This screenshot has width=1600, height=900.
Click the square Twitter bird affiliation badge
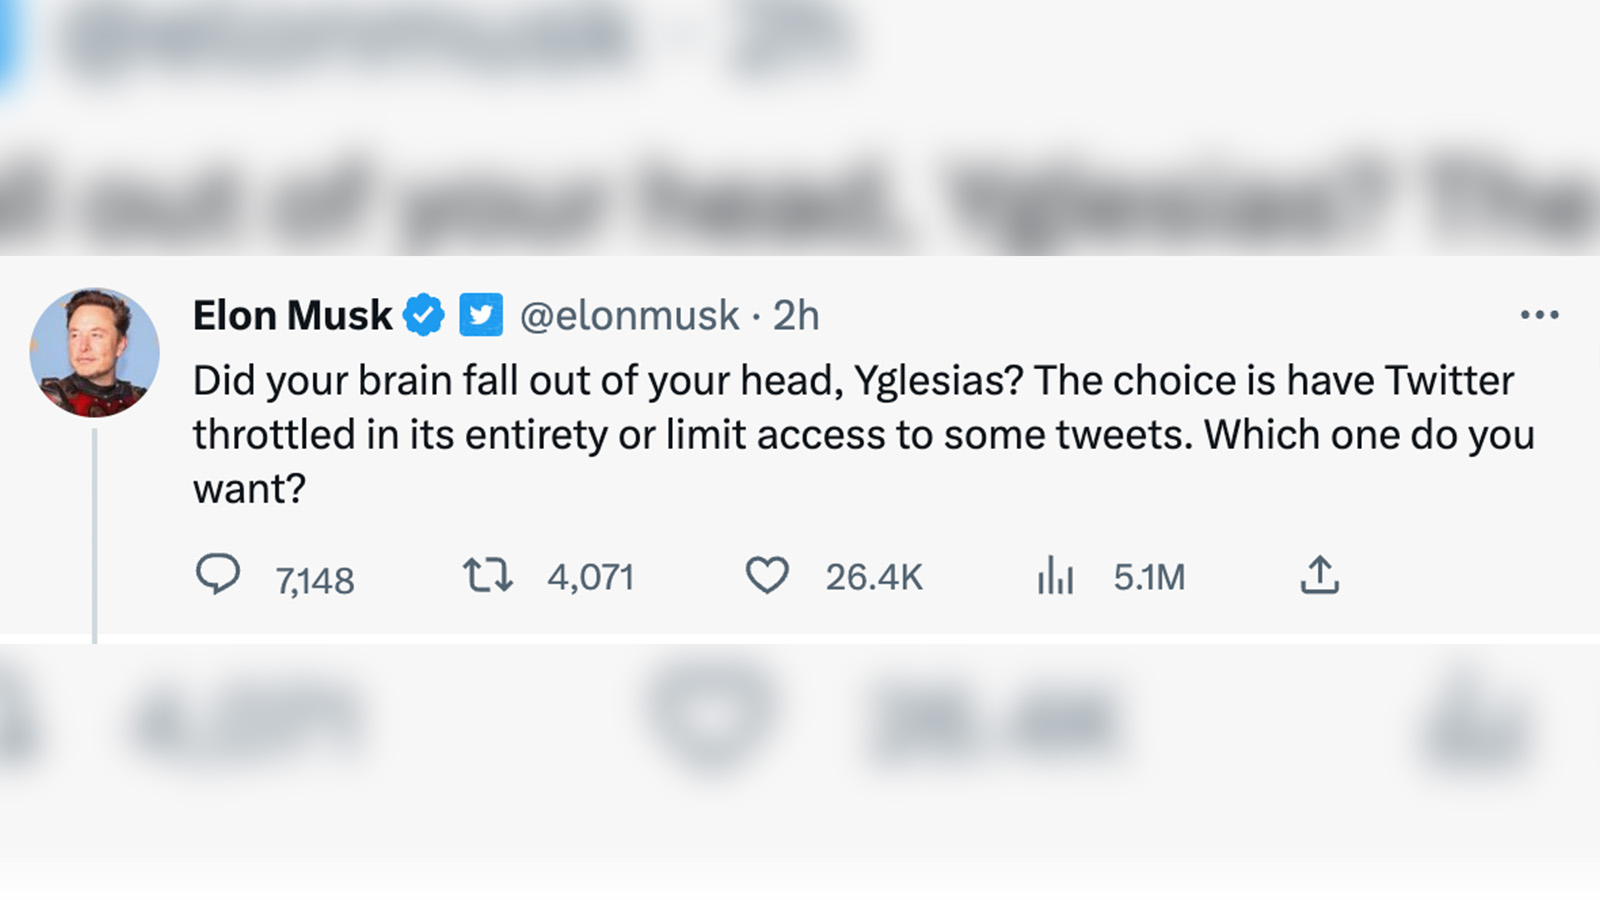[x=481, y=316]
